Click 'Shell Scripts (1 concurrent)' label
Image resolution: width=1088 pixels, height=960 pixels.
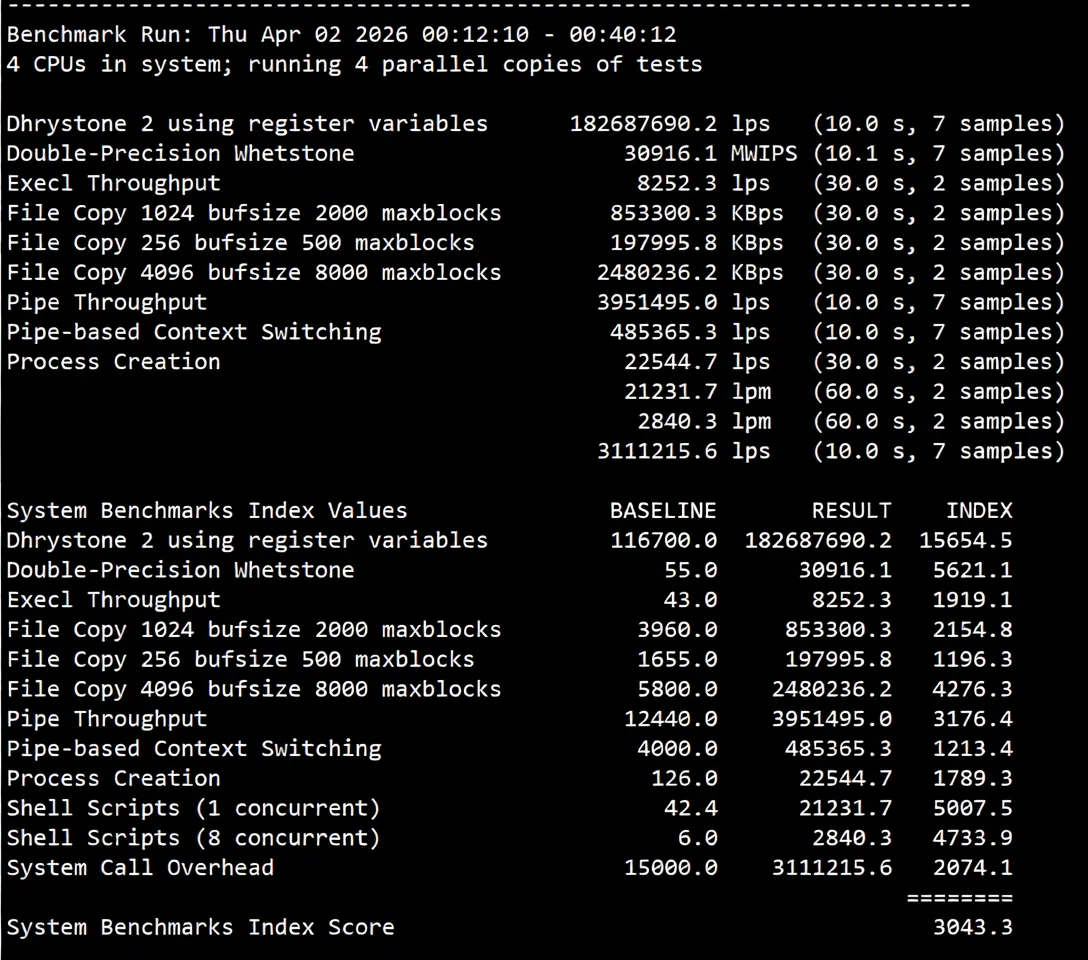point(192,807)
